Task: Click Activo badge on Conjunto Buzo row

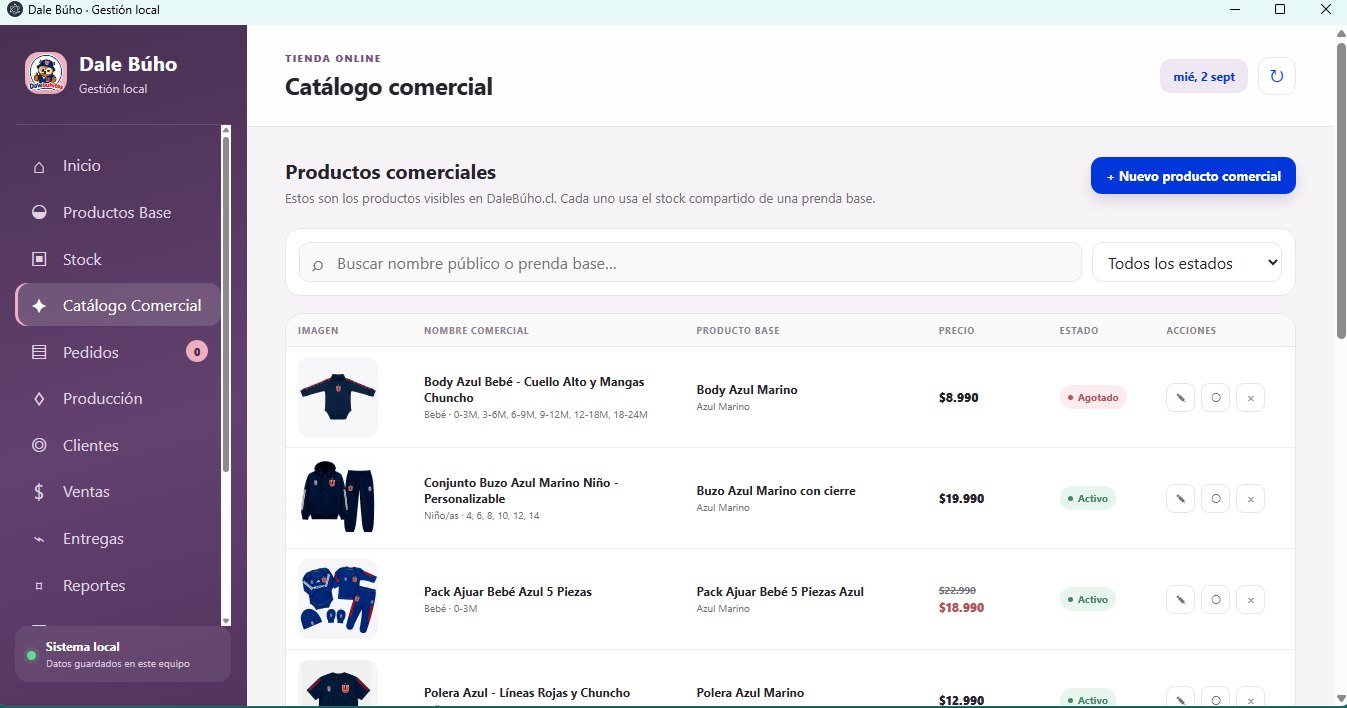Action: [1087, 498]
